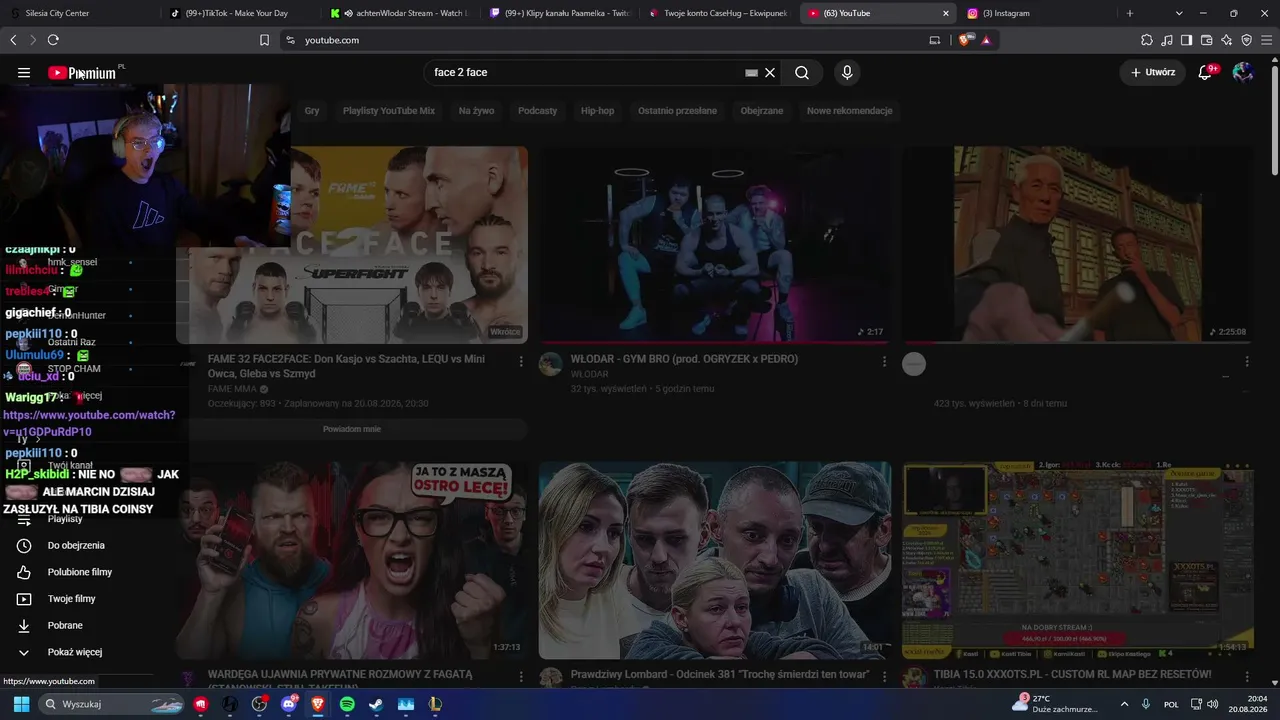Open Brave Leo AI sparkle icon
Image resolution: width=1280 pixels, height=720 pixels.
tap(1226, 40)
